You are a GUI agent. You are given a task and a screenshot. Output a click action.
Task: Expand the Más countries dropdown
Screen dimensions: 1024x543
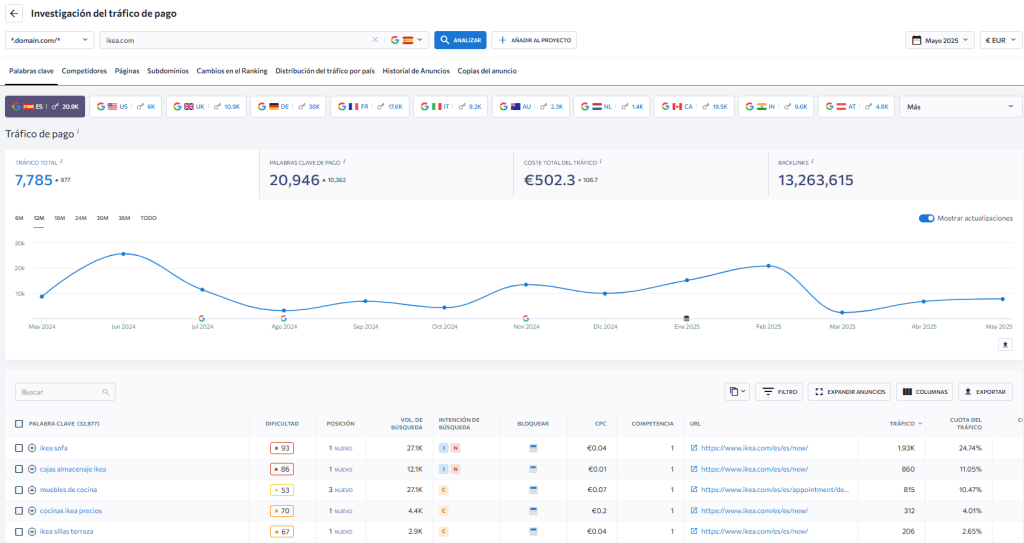point(960,107)
